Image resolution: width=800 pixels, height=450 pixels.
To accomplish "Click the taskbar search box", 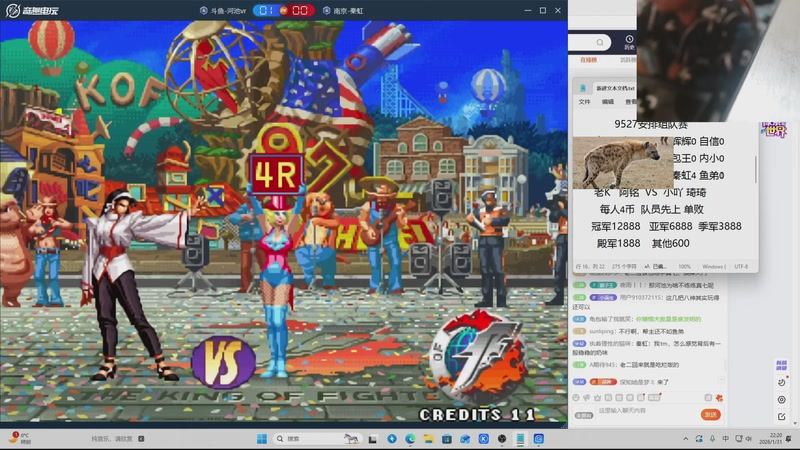I will tap(316, 439).
